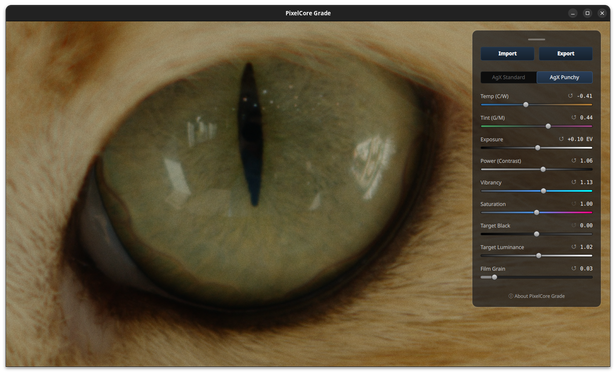Click the Import button
The width and height of the screenshot is (616, 374).
coord(507,53)
